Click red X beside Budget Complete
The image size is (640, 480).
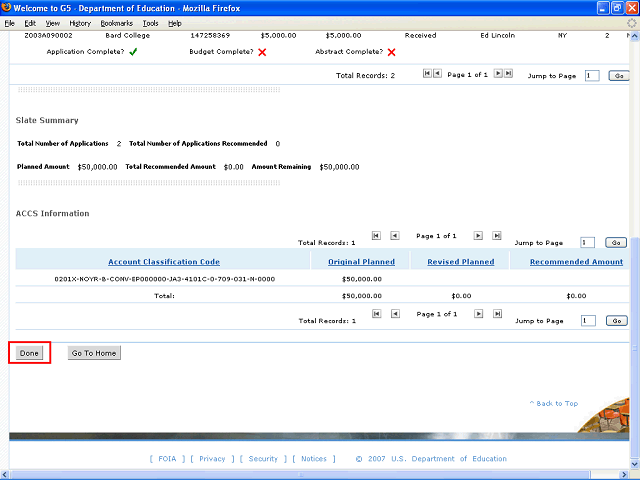262,52
